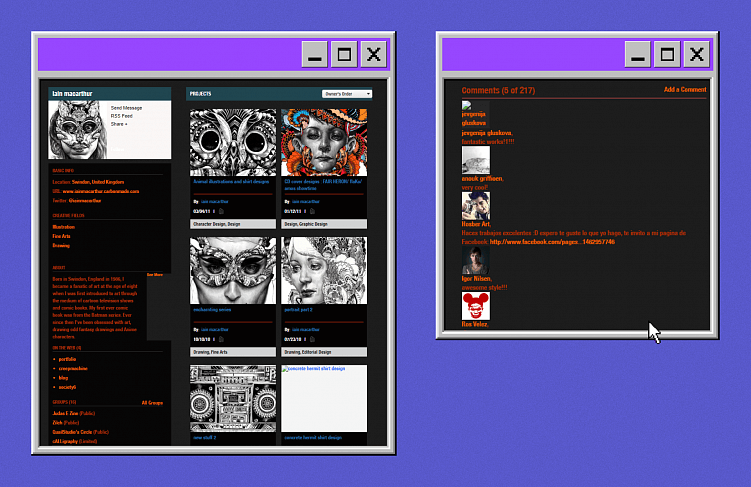
Task: Open the Owner's Order sort dropdown
Action: coord(347,94)
